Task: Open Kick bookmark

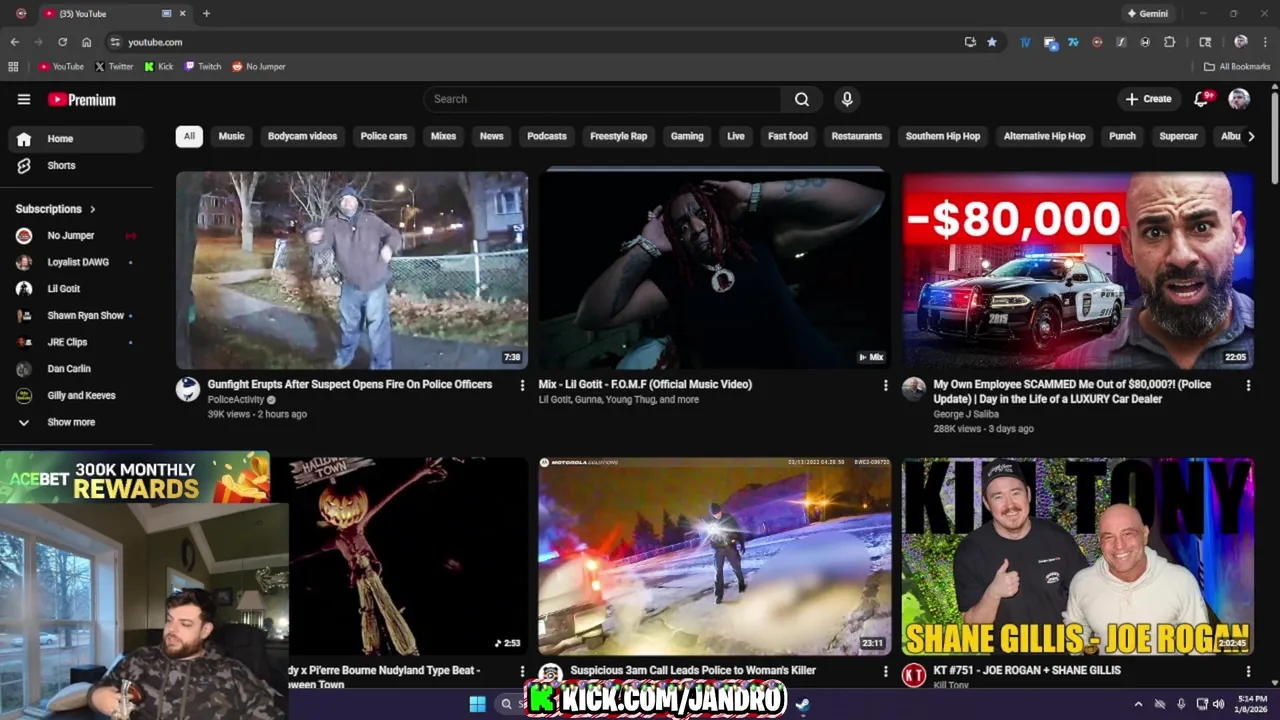Action: [x=158, y=67]
